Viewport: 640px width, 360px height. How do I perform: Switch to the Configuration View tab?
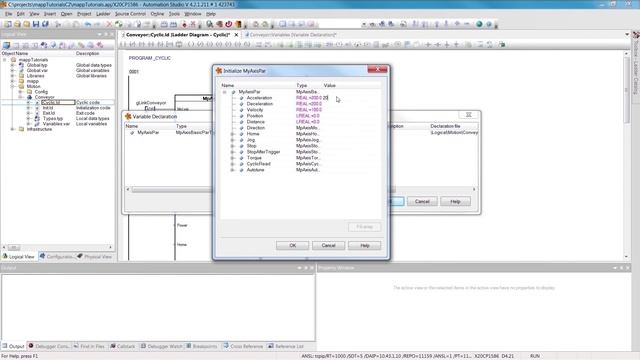pos(56,257)
